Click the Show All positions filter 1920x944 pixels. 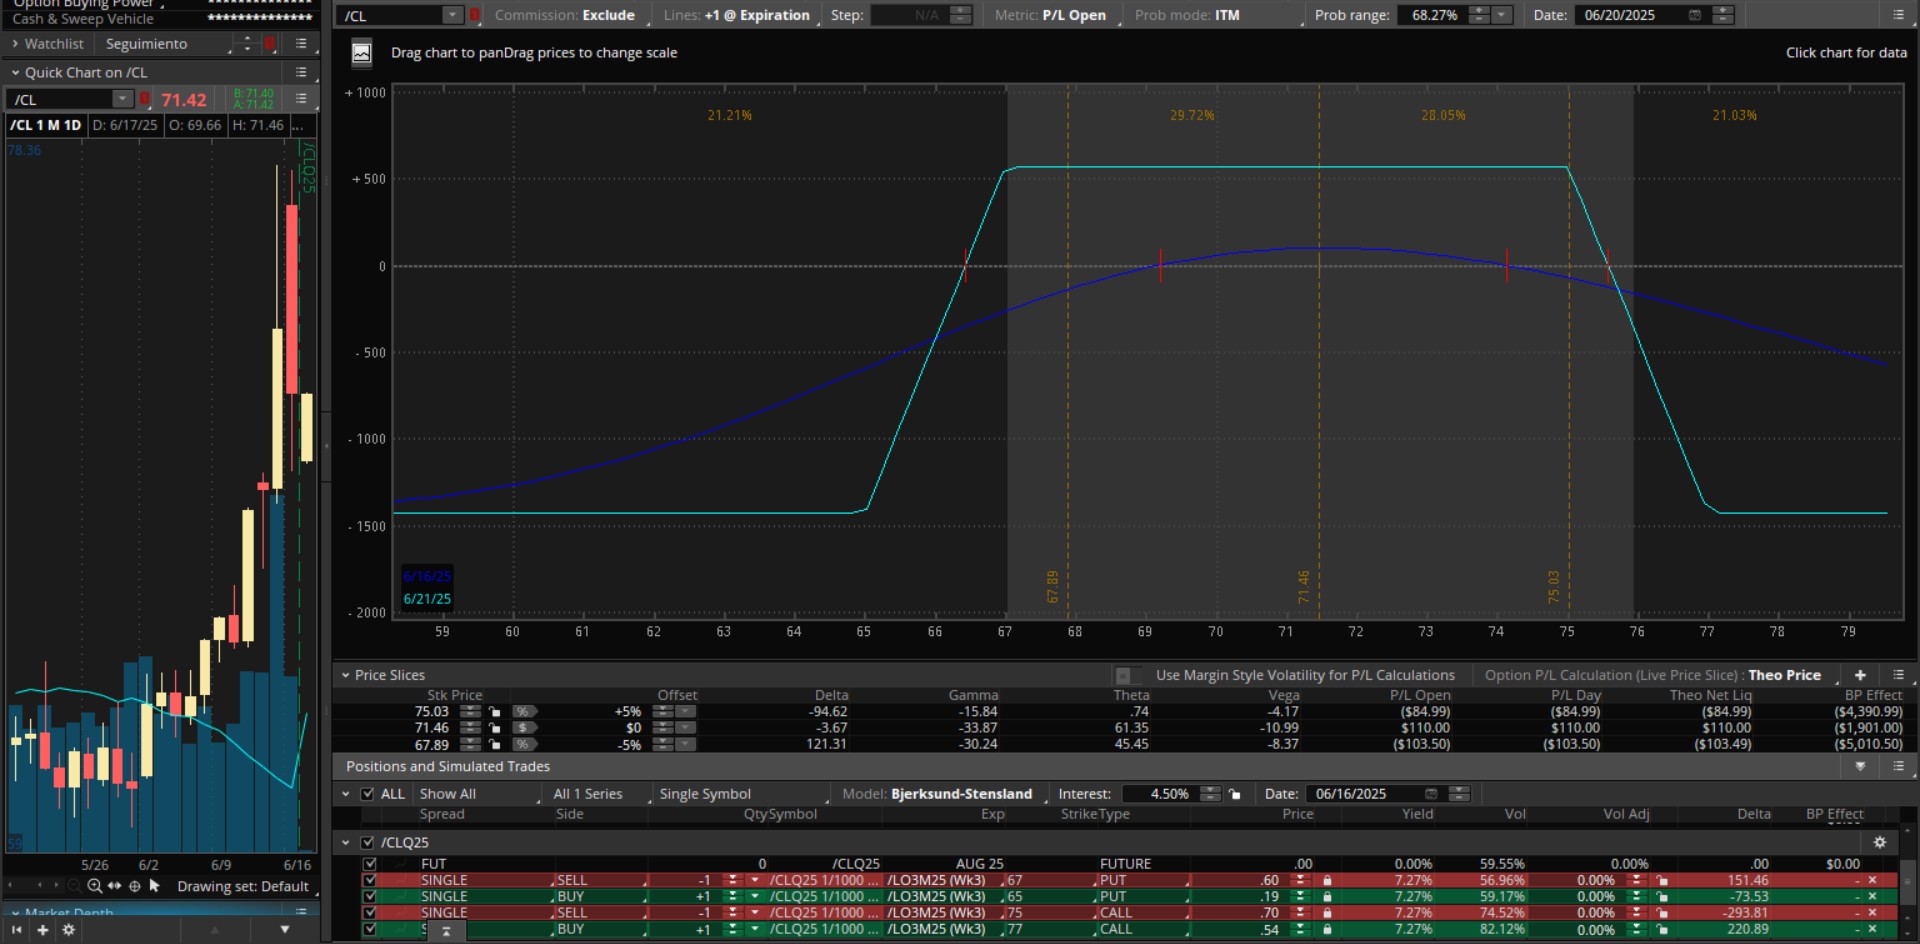point(447,794)
